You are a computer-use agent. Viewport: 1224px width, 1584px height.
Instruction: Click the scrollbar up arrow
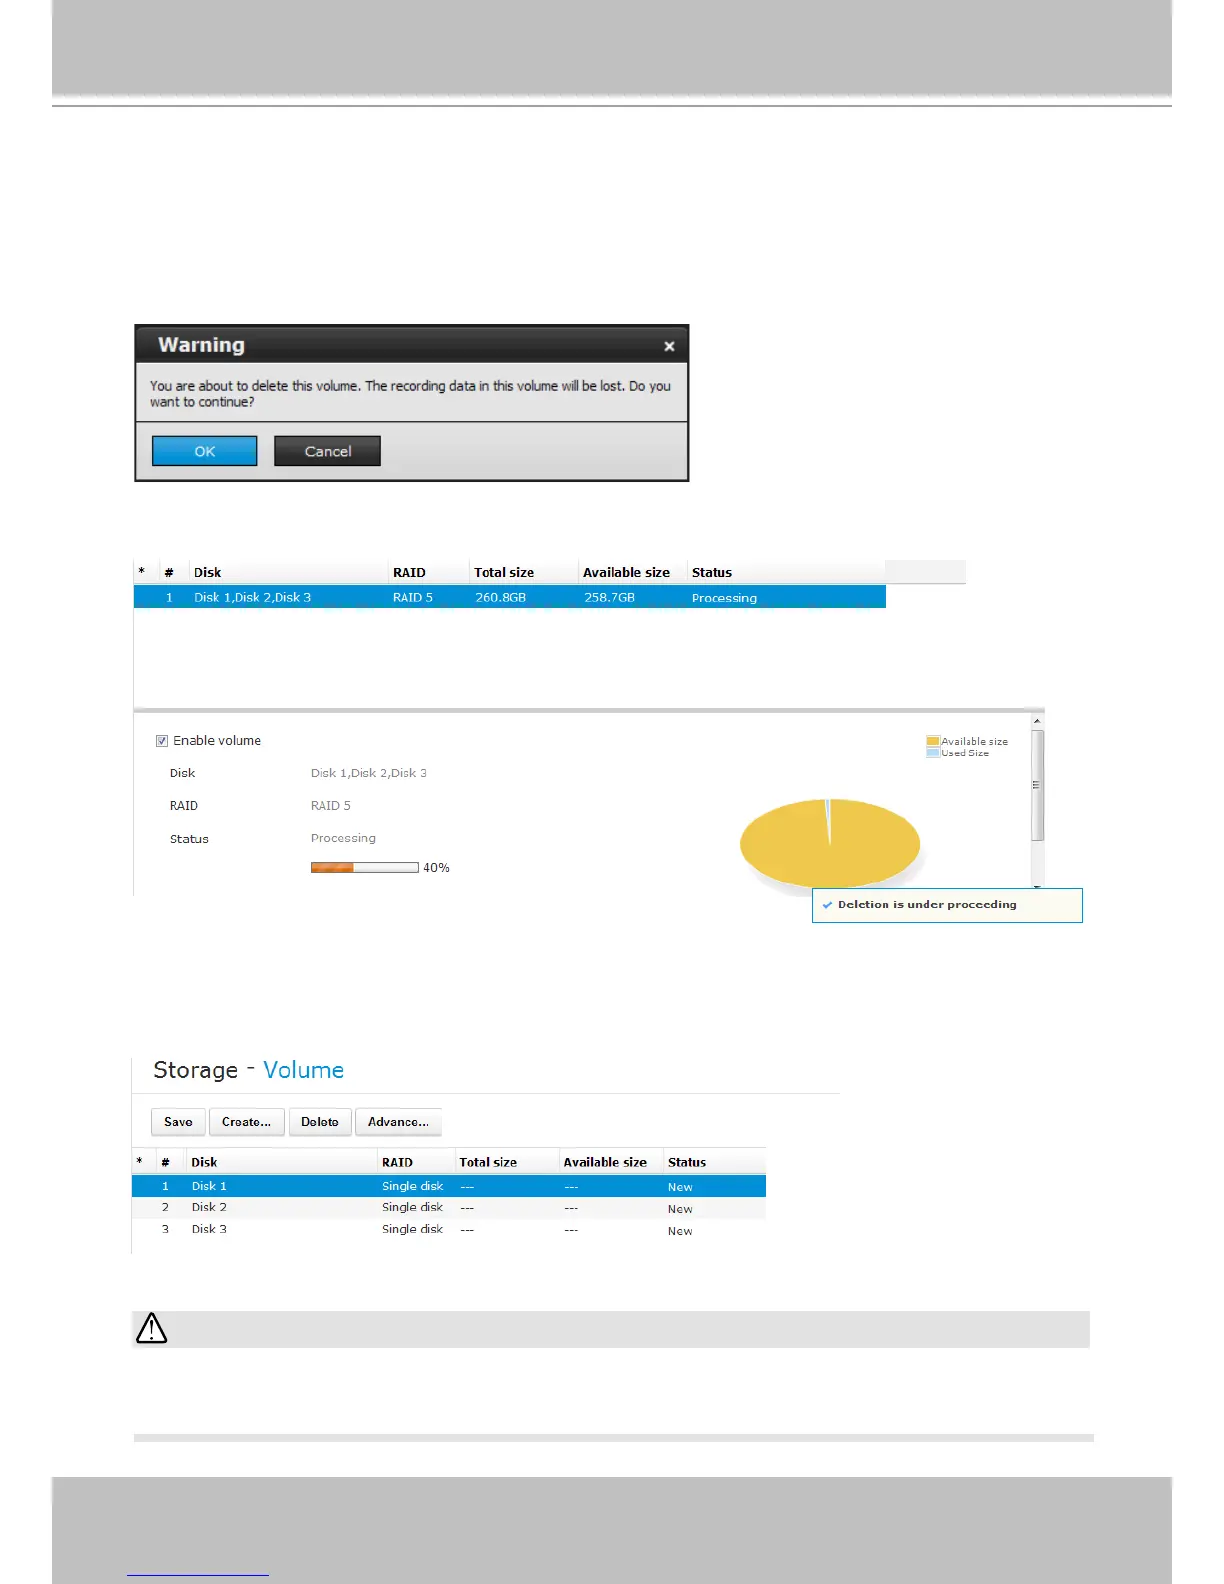coord(1037,721)
